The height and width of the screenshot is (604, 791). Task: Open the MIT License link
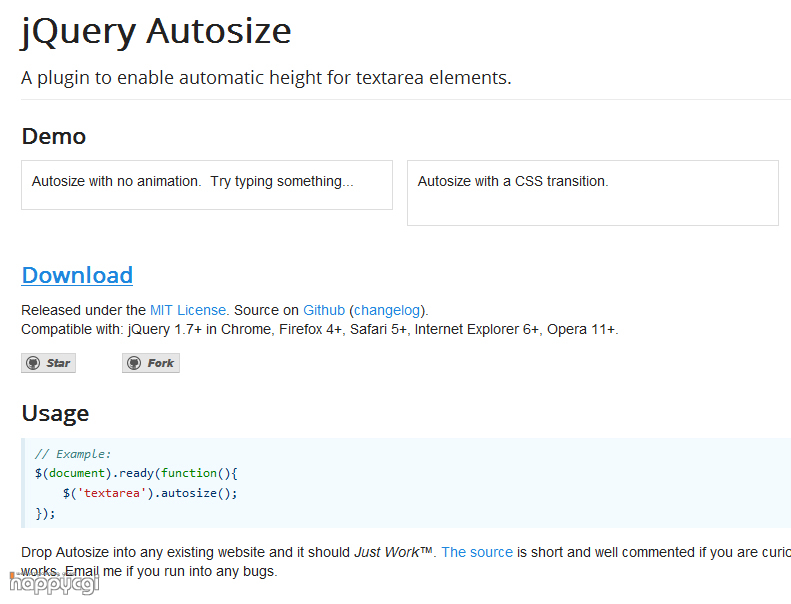click(188, 310)
